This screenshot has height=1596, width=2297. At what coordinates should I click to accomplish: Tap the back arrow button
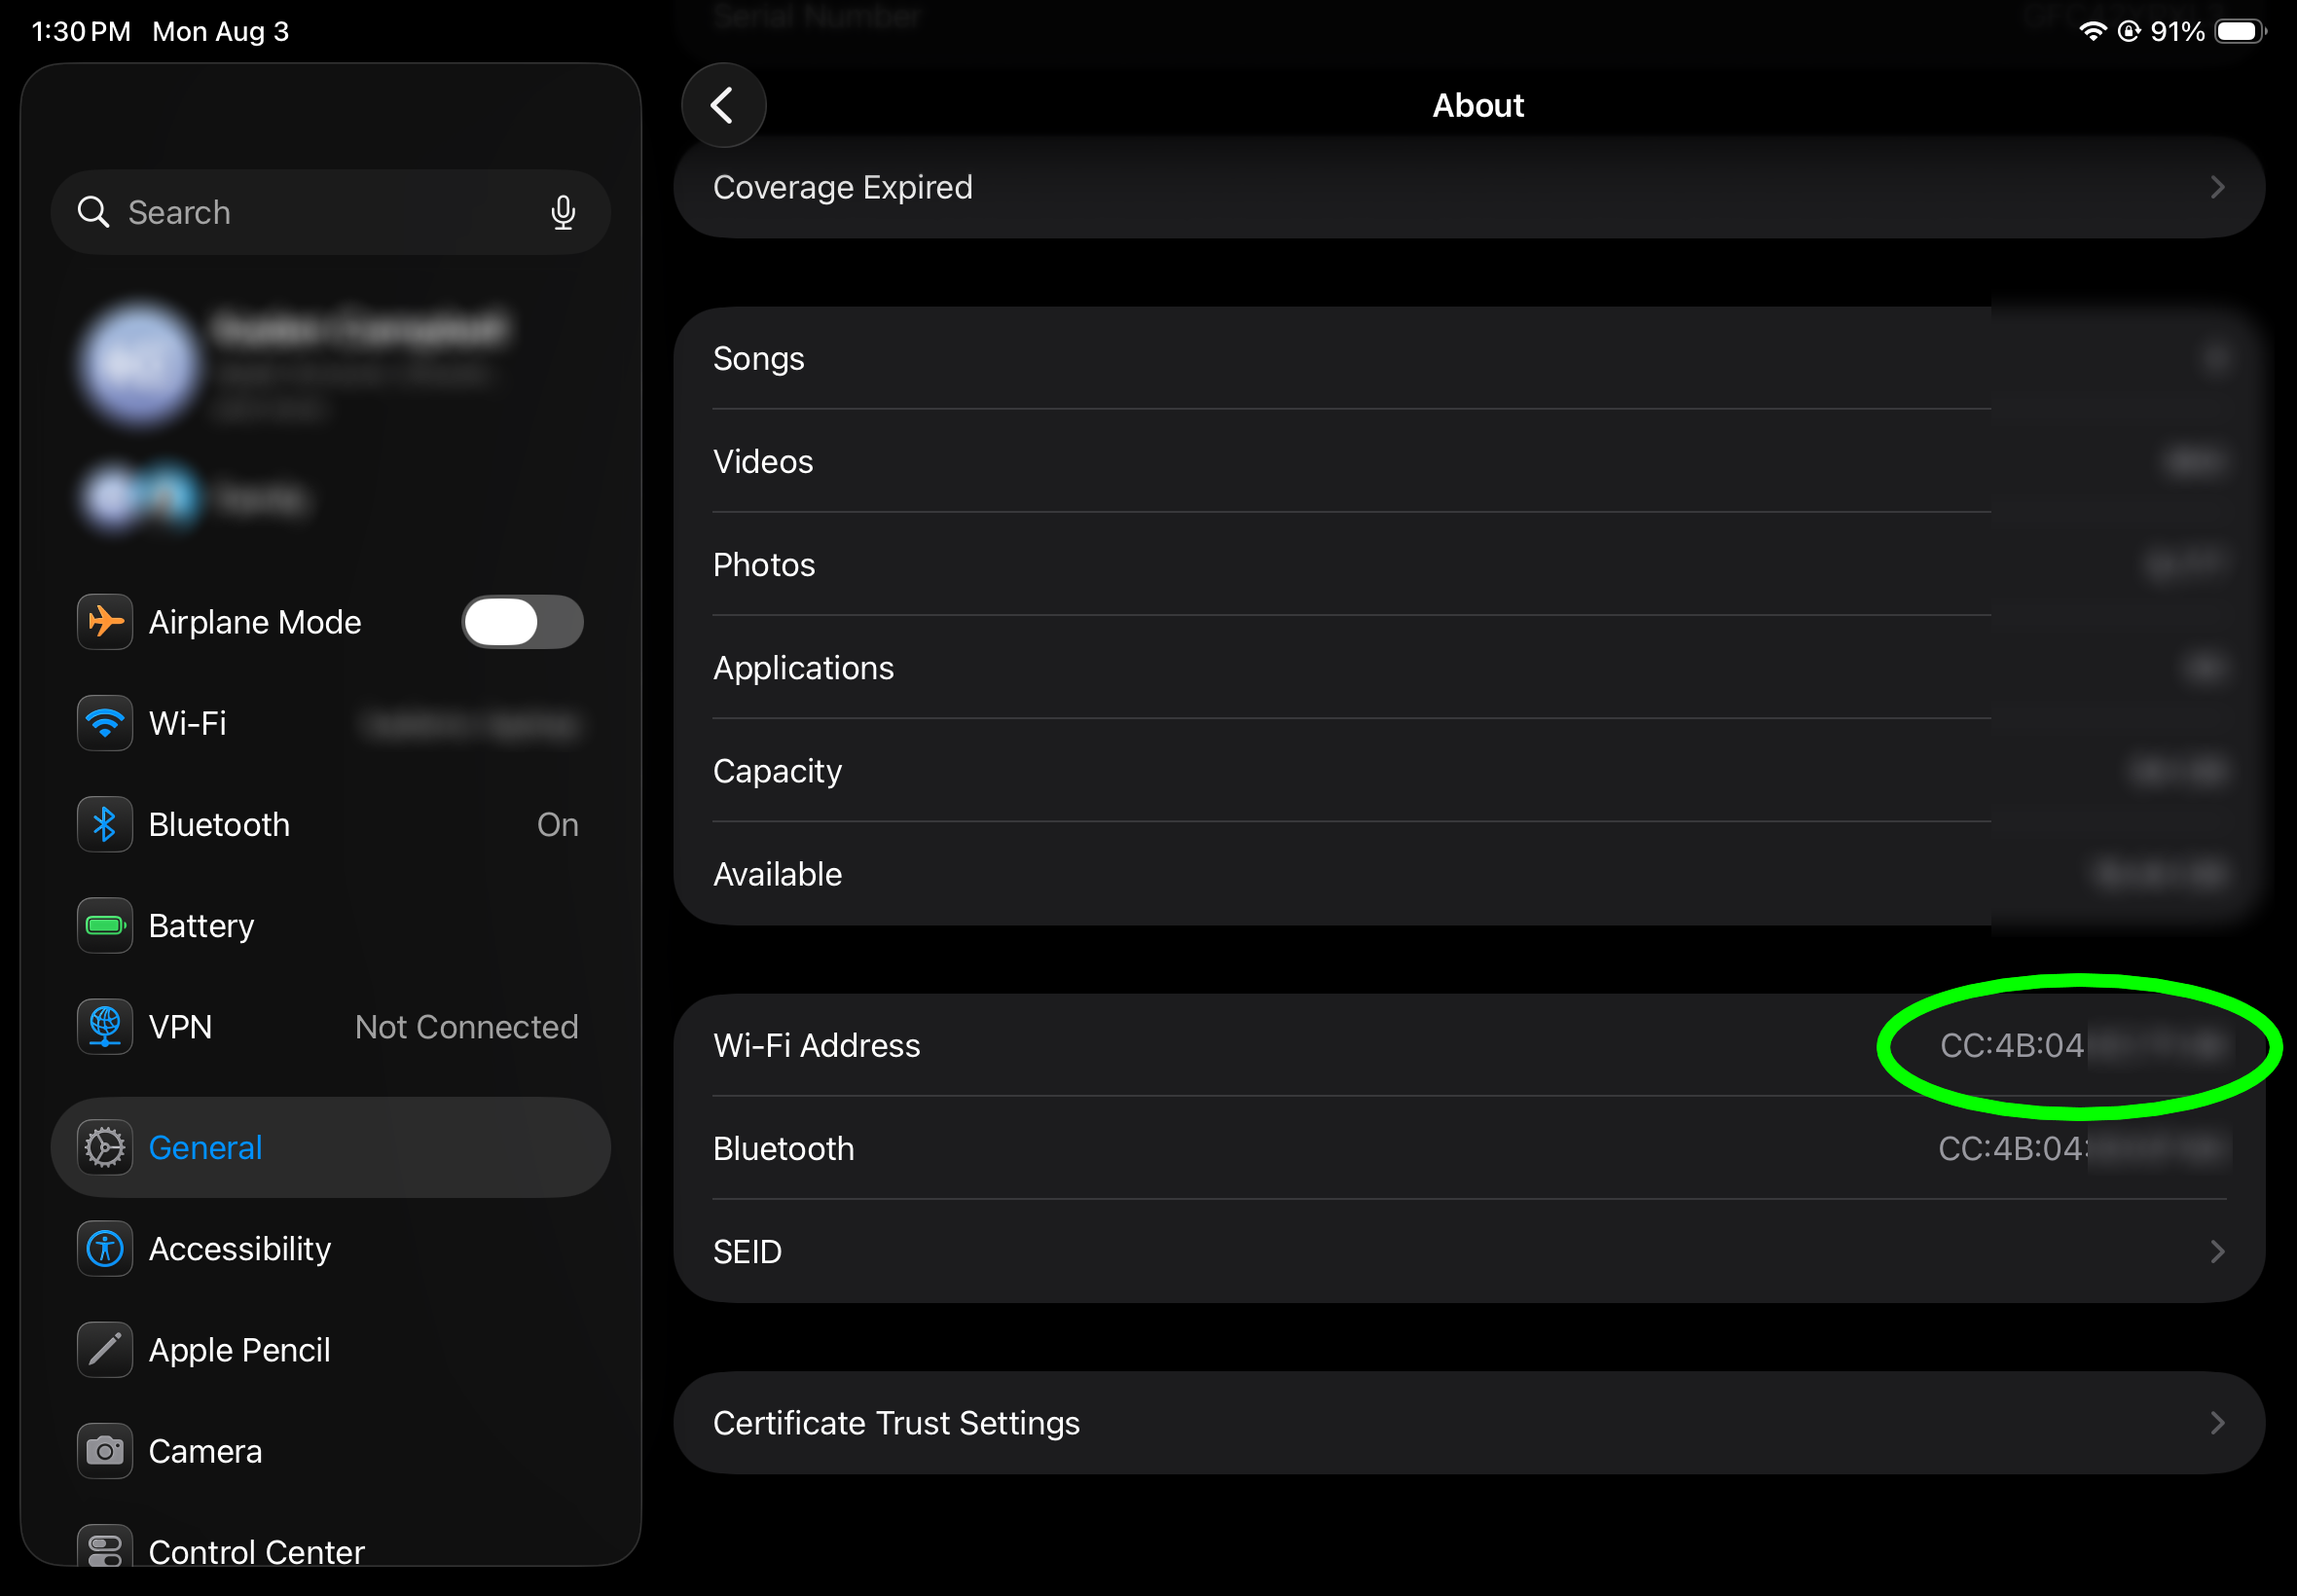point(723,105)
